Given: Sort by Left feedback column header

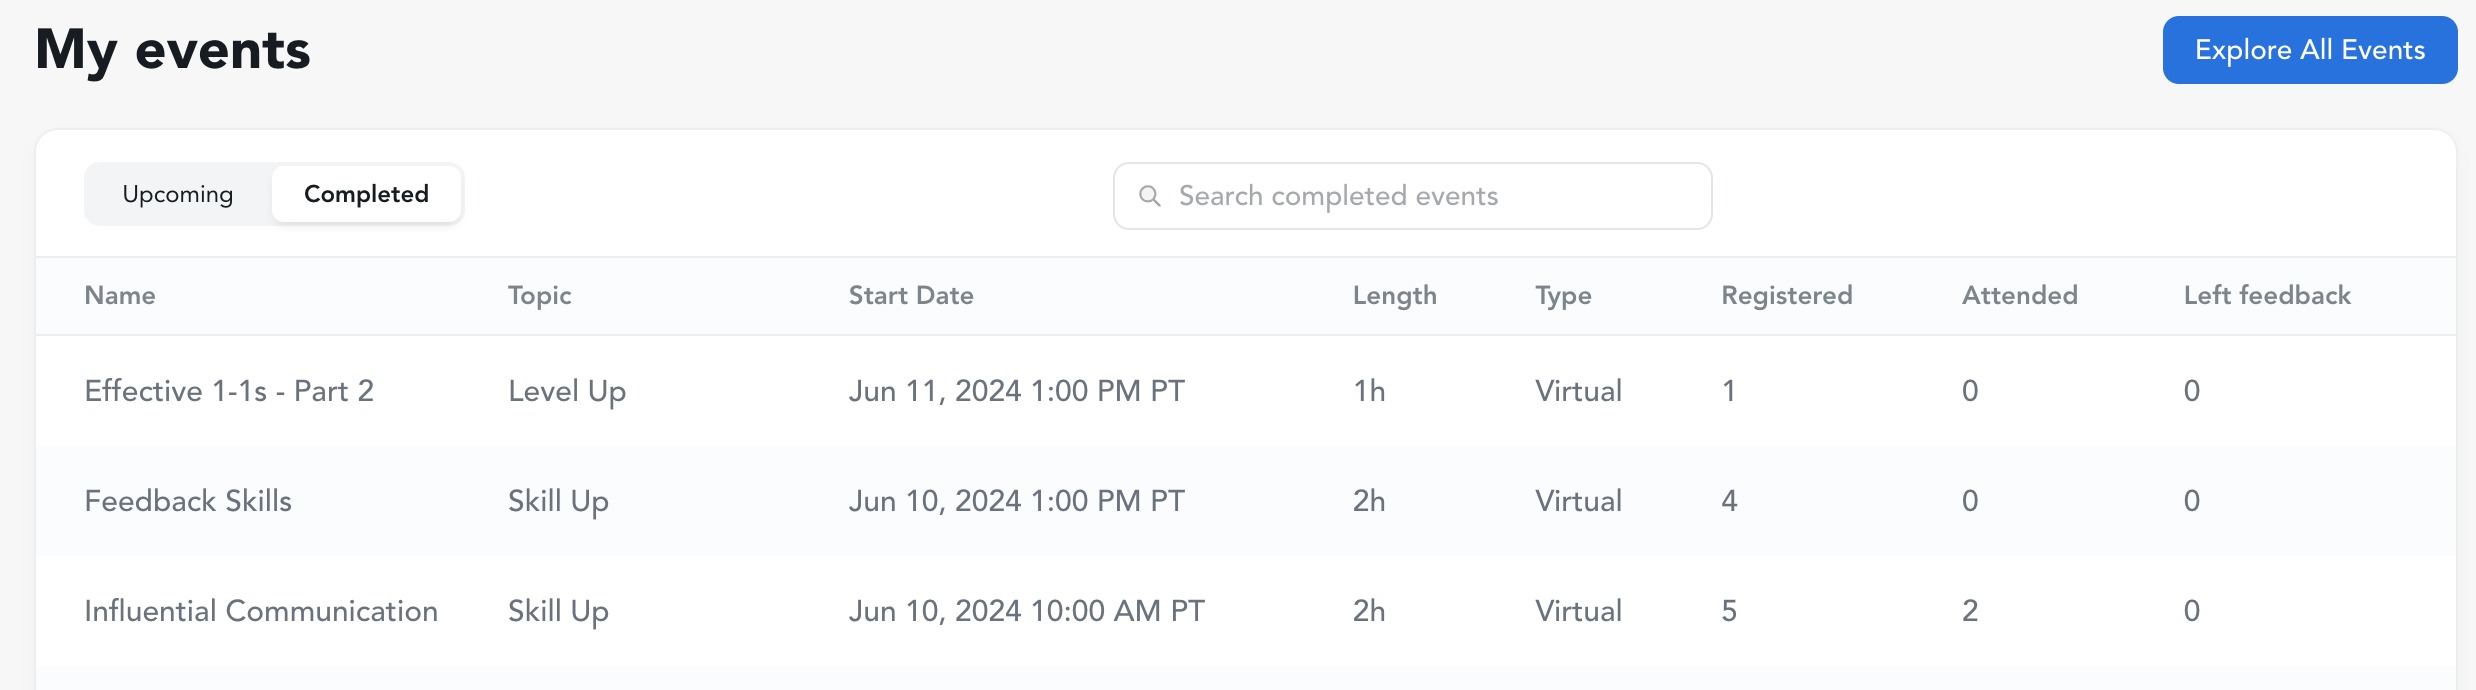Looking at the screenshot, I should tap(2267, 295).
